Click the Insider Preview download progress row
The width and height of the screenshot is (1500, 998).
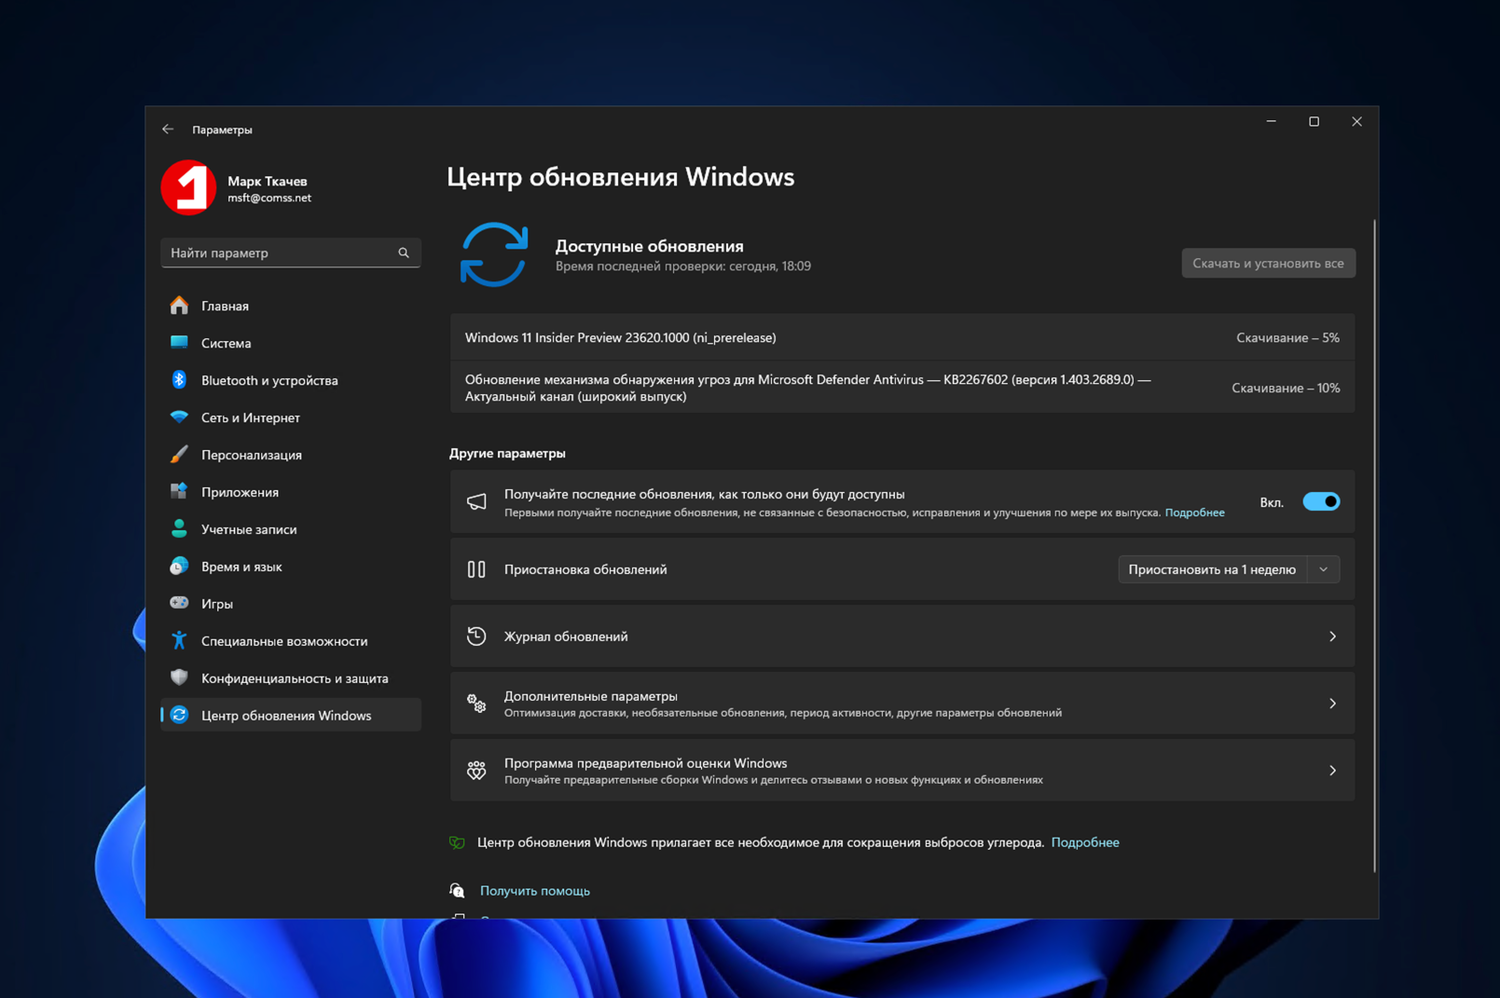[900, 337]
